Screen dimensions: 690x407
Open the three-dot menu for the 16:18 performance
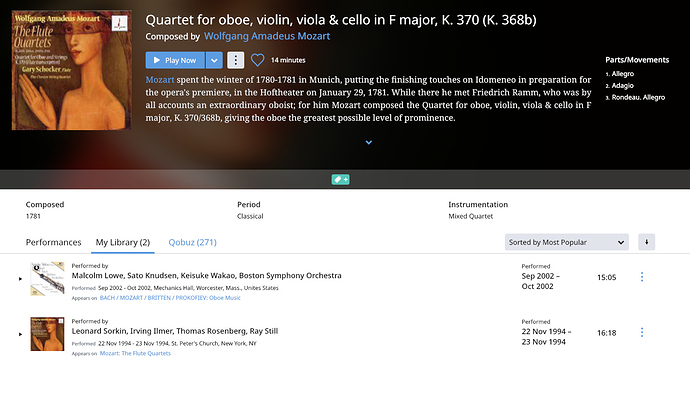(x=642, y=332)
